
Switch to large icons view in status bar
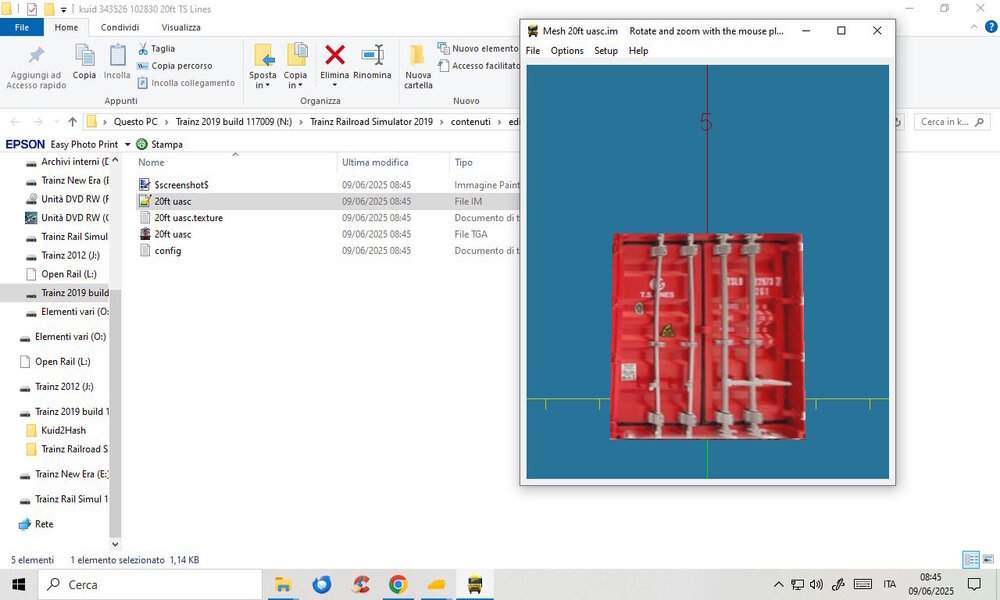[988, 560]
